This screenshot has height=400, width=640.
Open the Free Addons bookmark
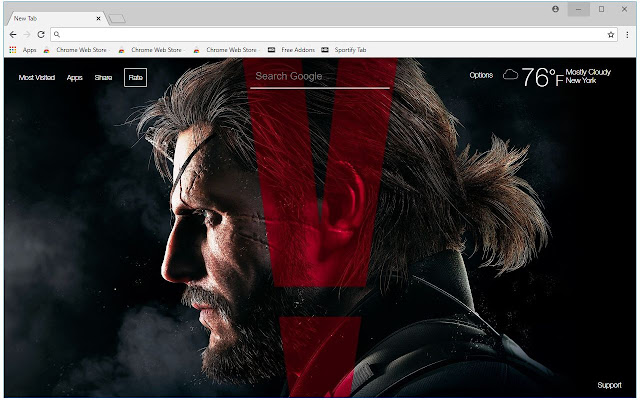coord(291,50)
